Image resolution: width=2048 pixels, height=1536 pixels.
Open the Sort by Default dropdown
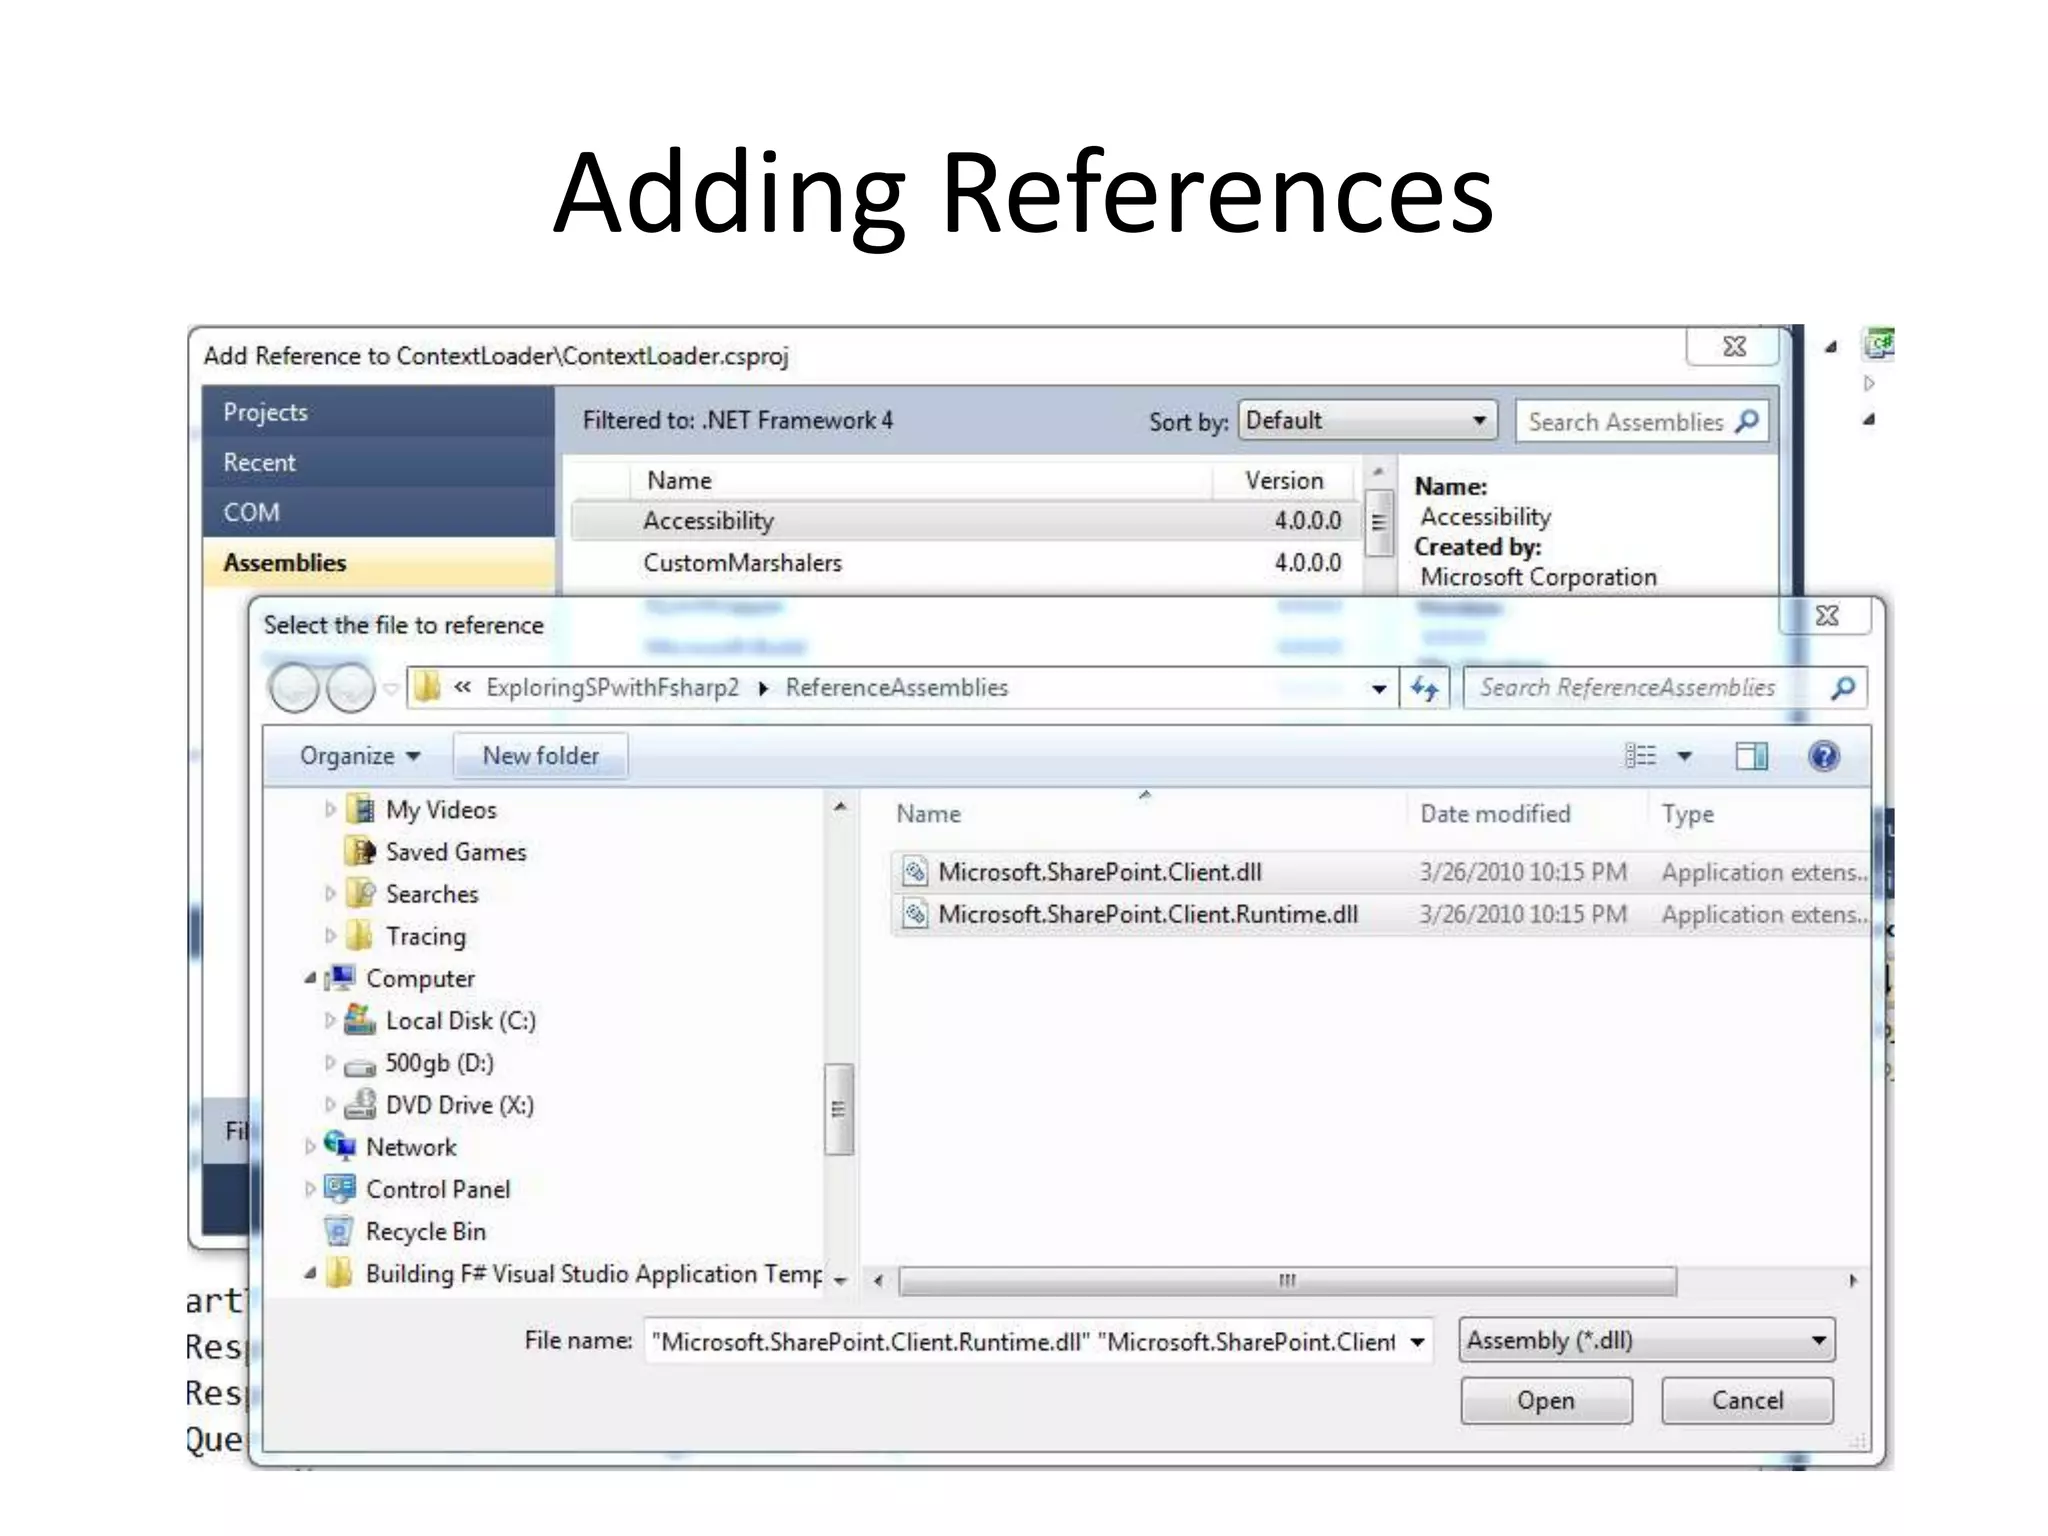1367,421
